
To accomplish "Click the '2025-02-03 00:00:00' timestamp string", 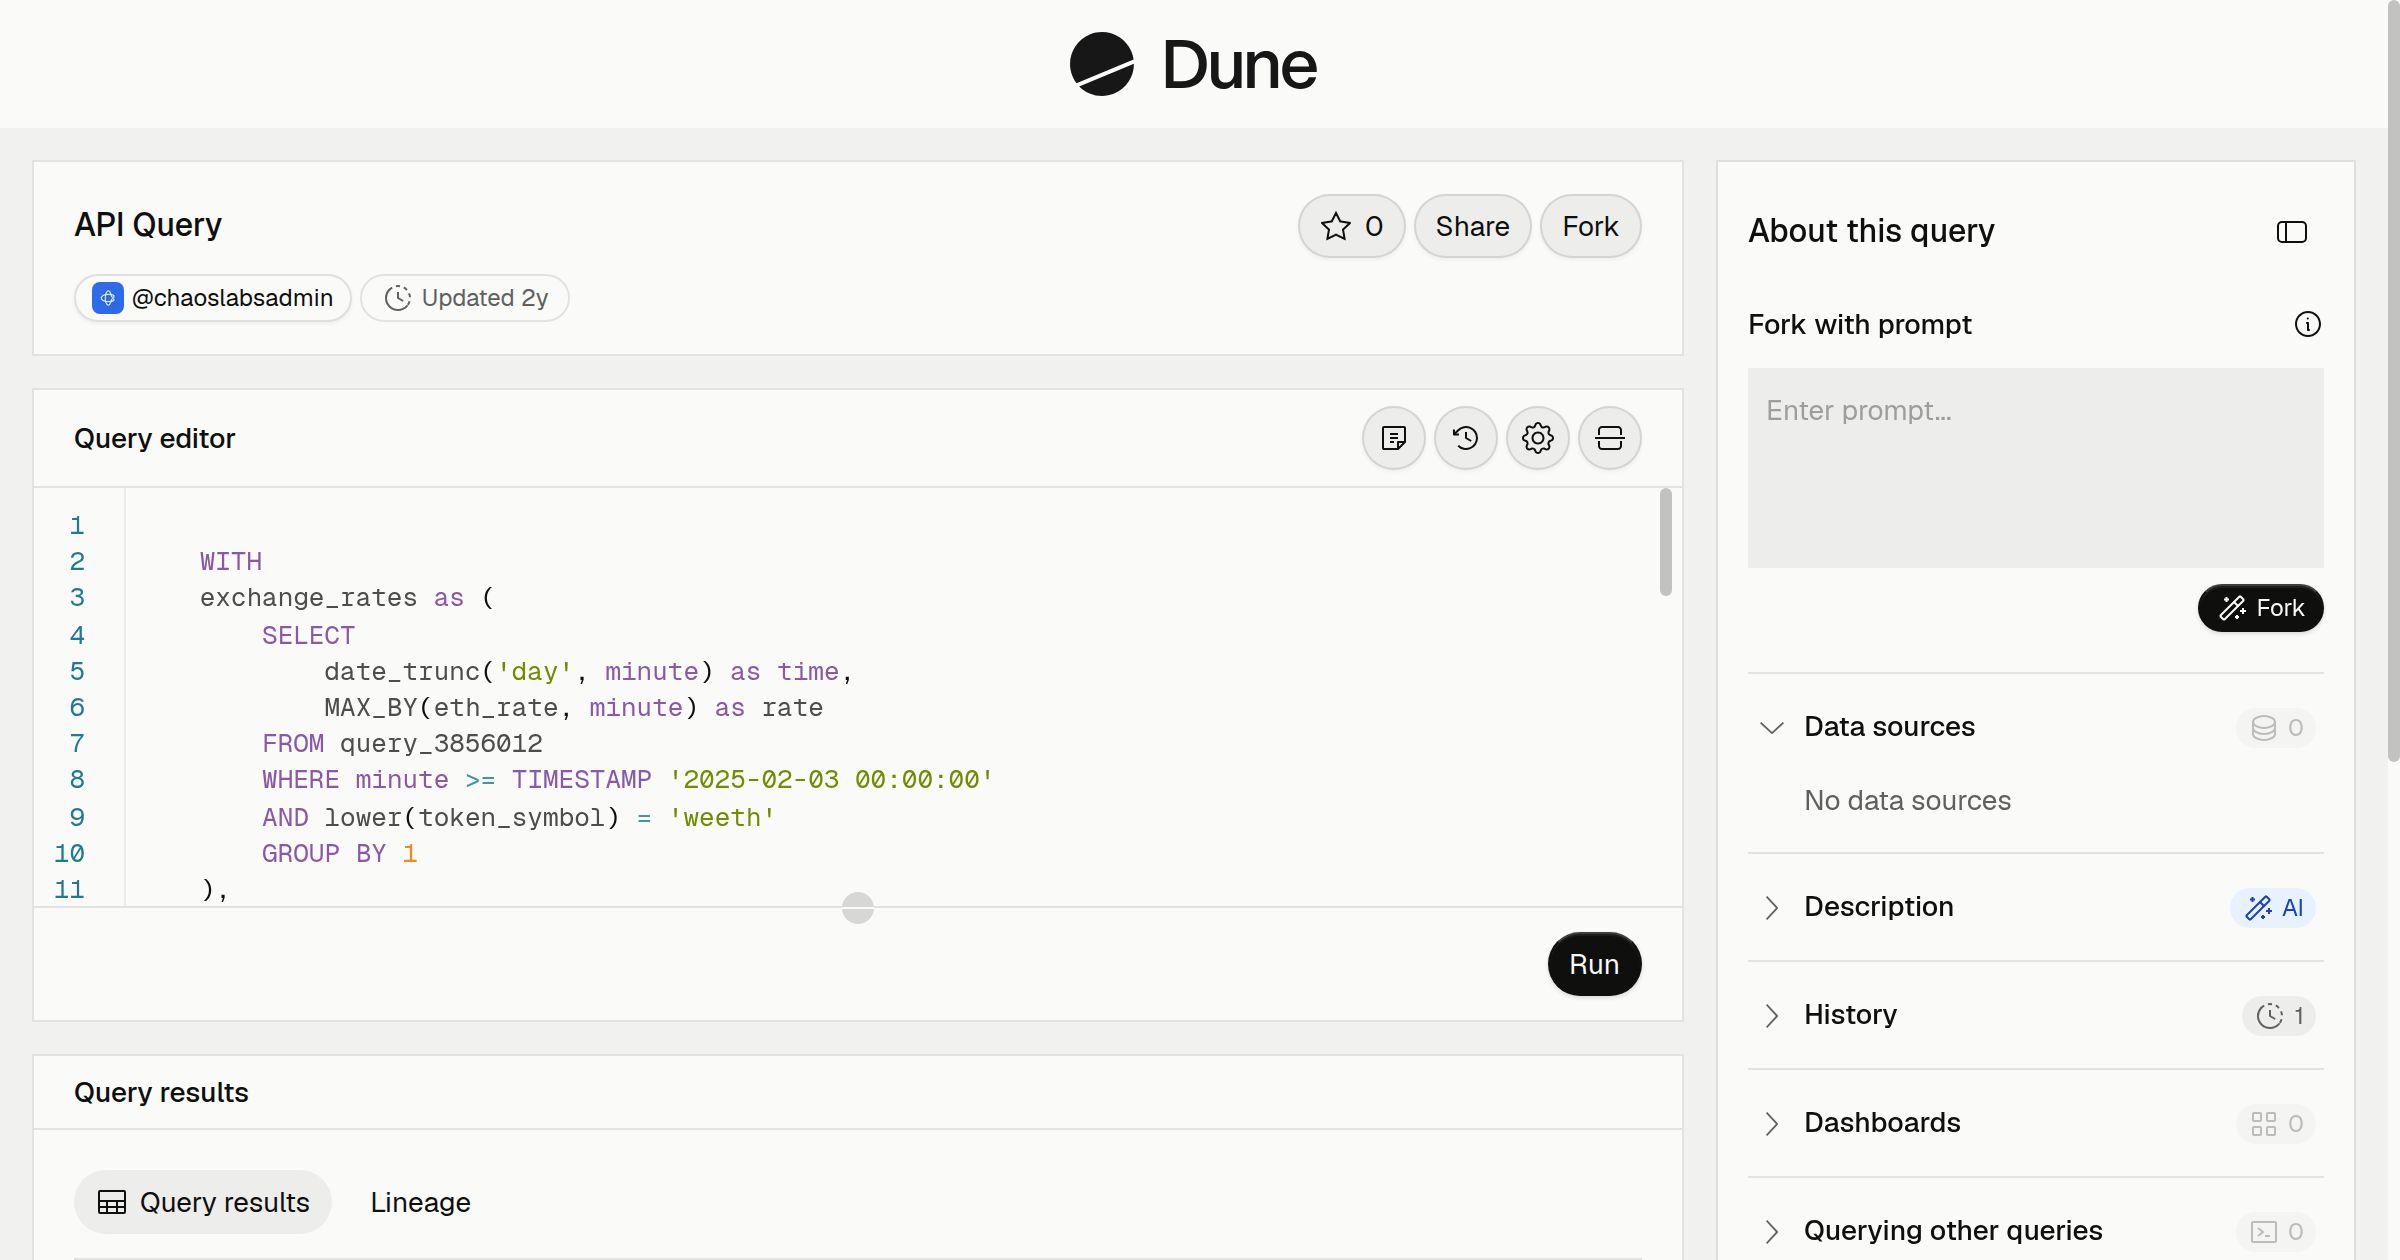I will point(831,780).
